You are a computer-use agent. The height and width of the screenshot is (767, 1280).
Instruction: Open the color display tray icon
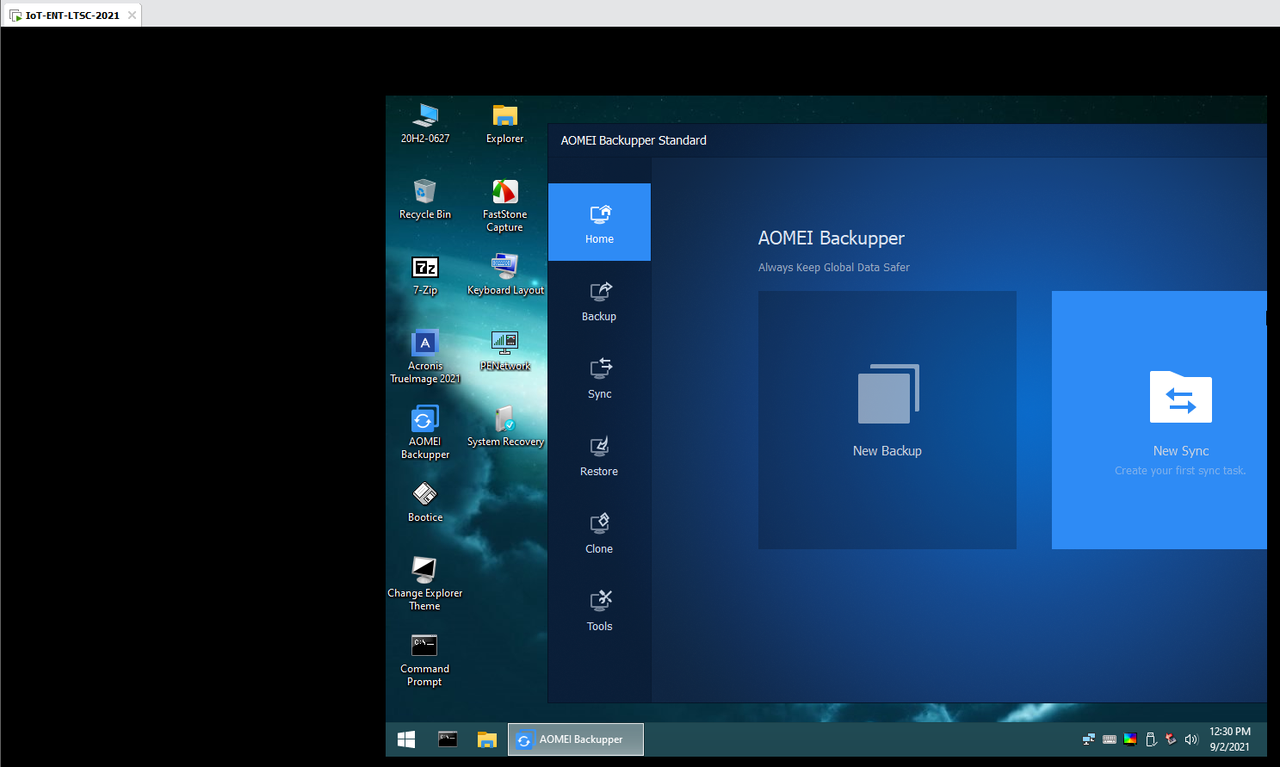click(1129, 740)
